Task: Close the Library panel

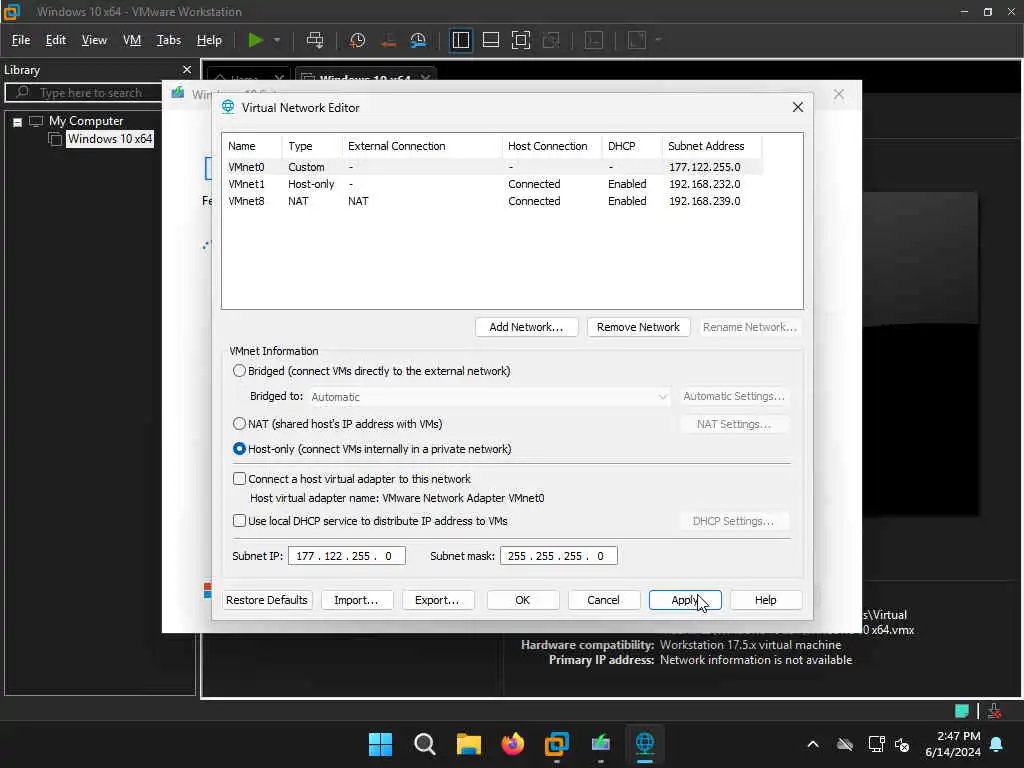Action: [187, 69]
